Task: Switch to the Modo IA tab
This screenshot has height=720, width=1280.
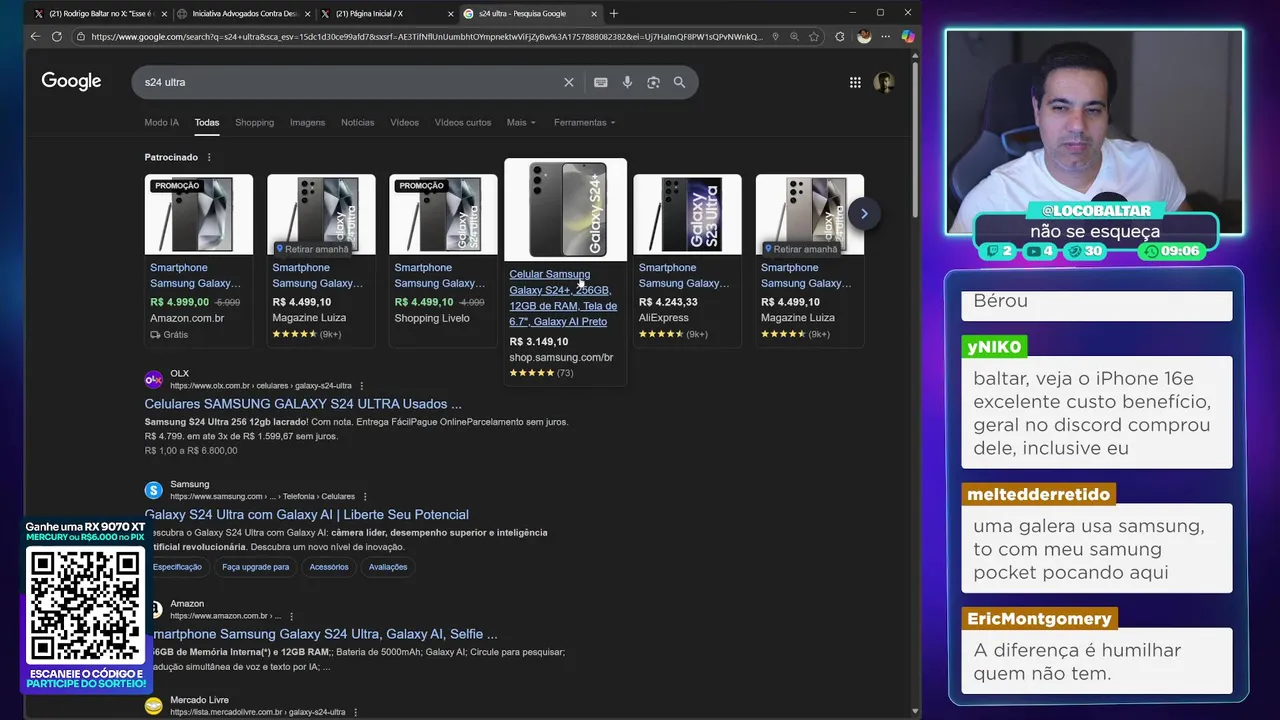Action: [x=161, y=122]
